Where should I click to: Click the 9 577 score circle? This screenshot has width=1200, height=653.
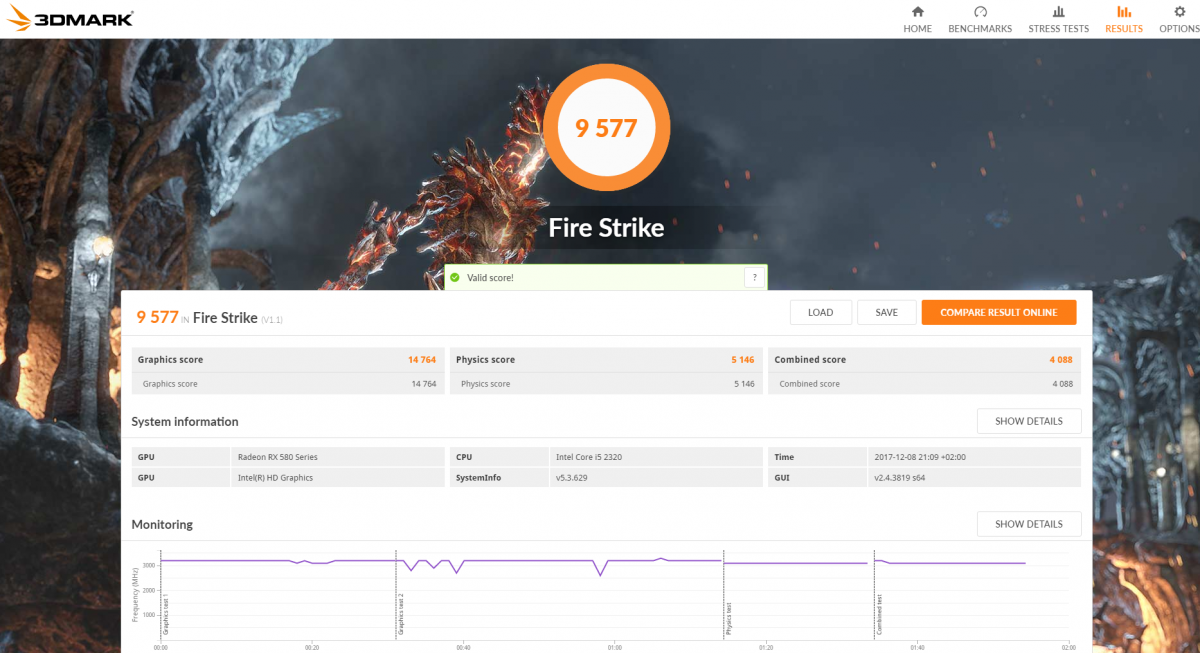(x=606, y=127)
